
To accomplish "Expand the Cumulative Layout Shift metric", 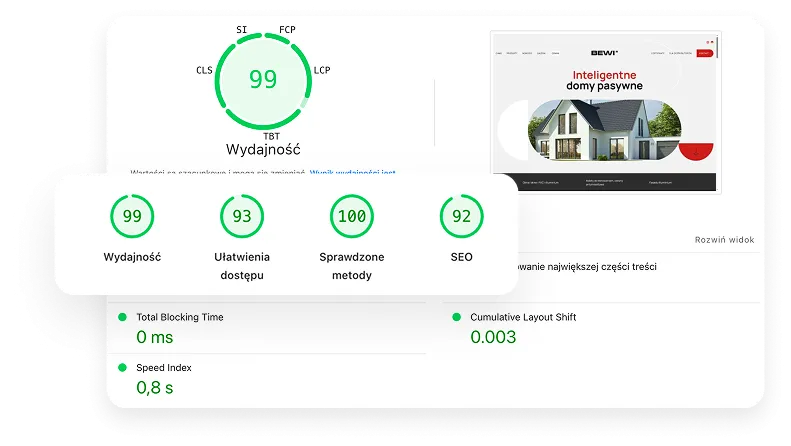I will point(523,317).
